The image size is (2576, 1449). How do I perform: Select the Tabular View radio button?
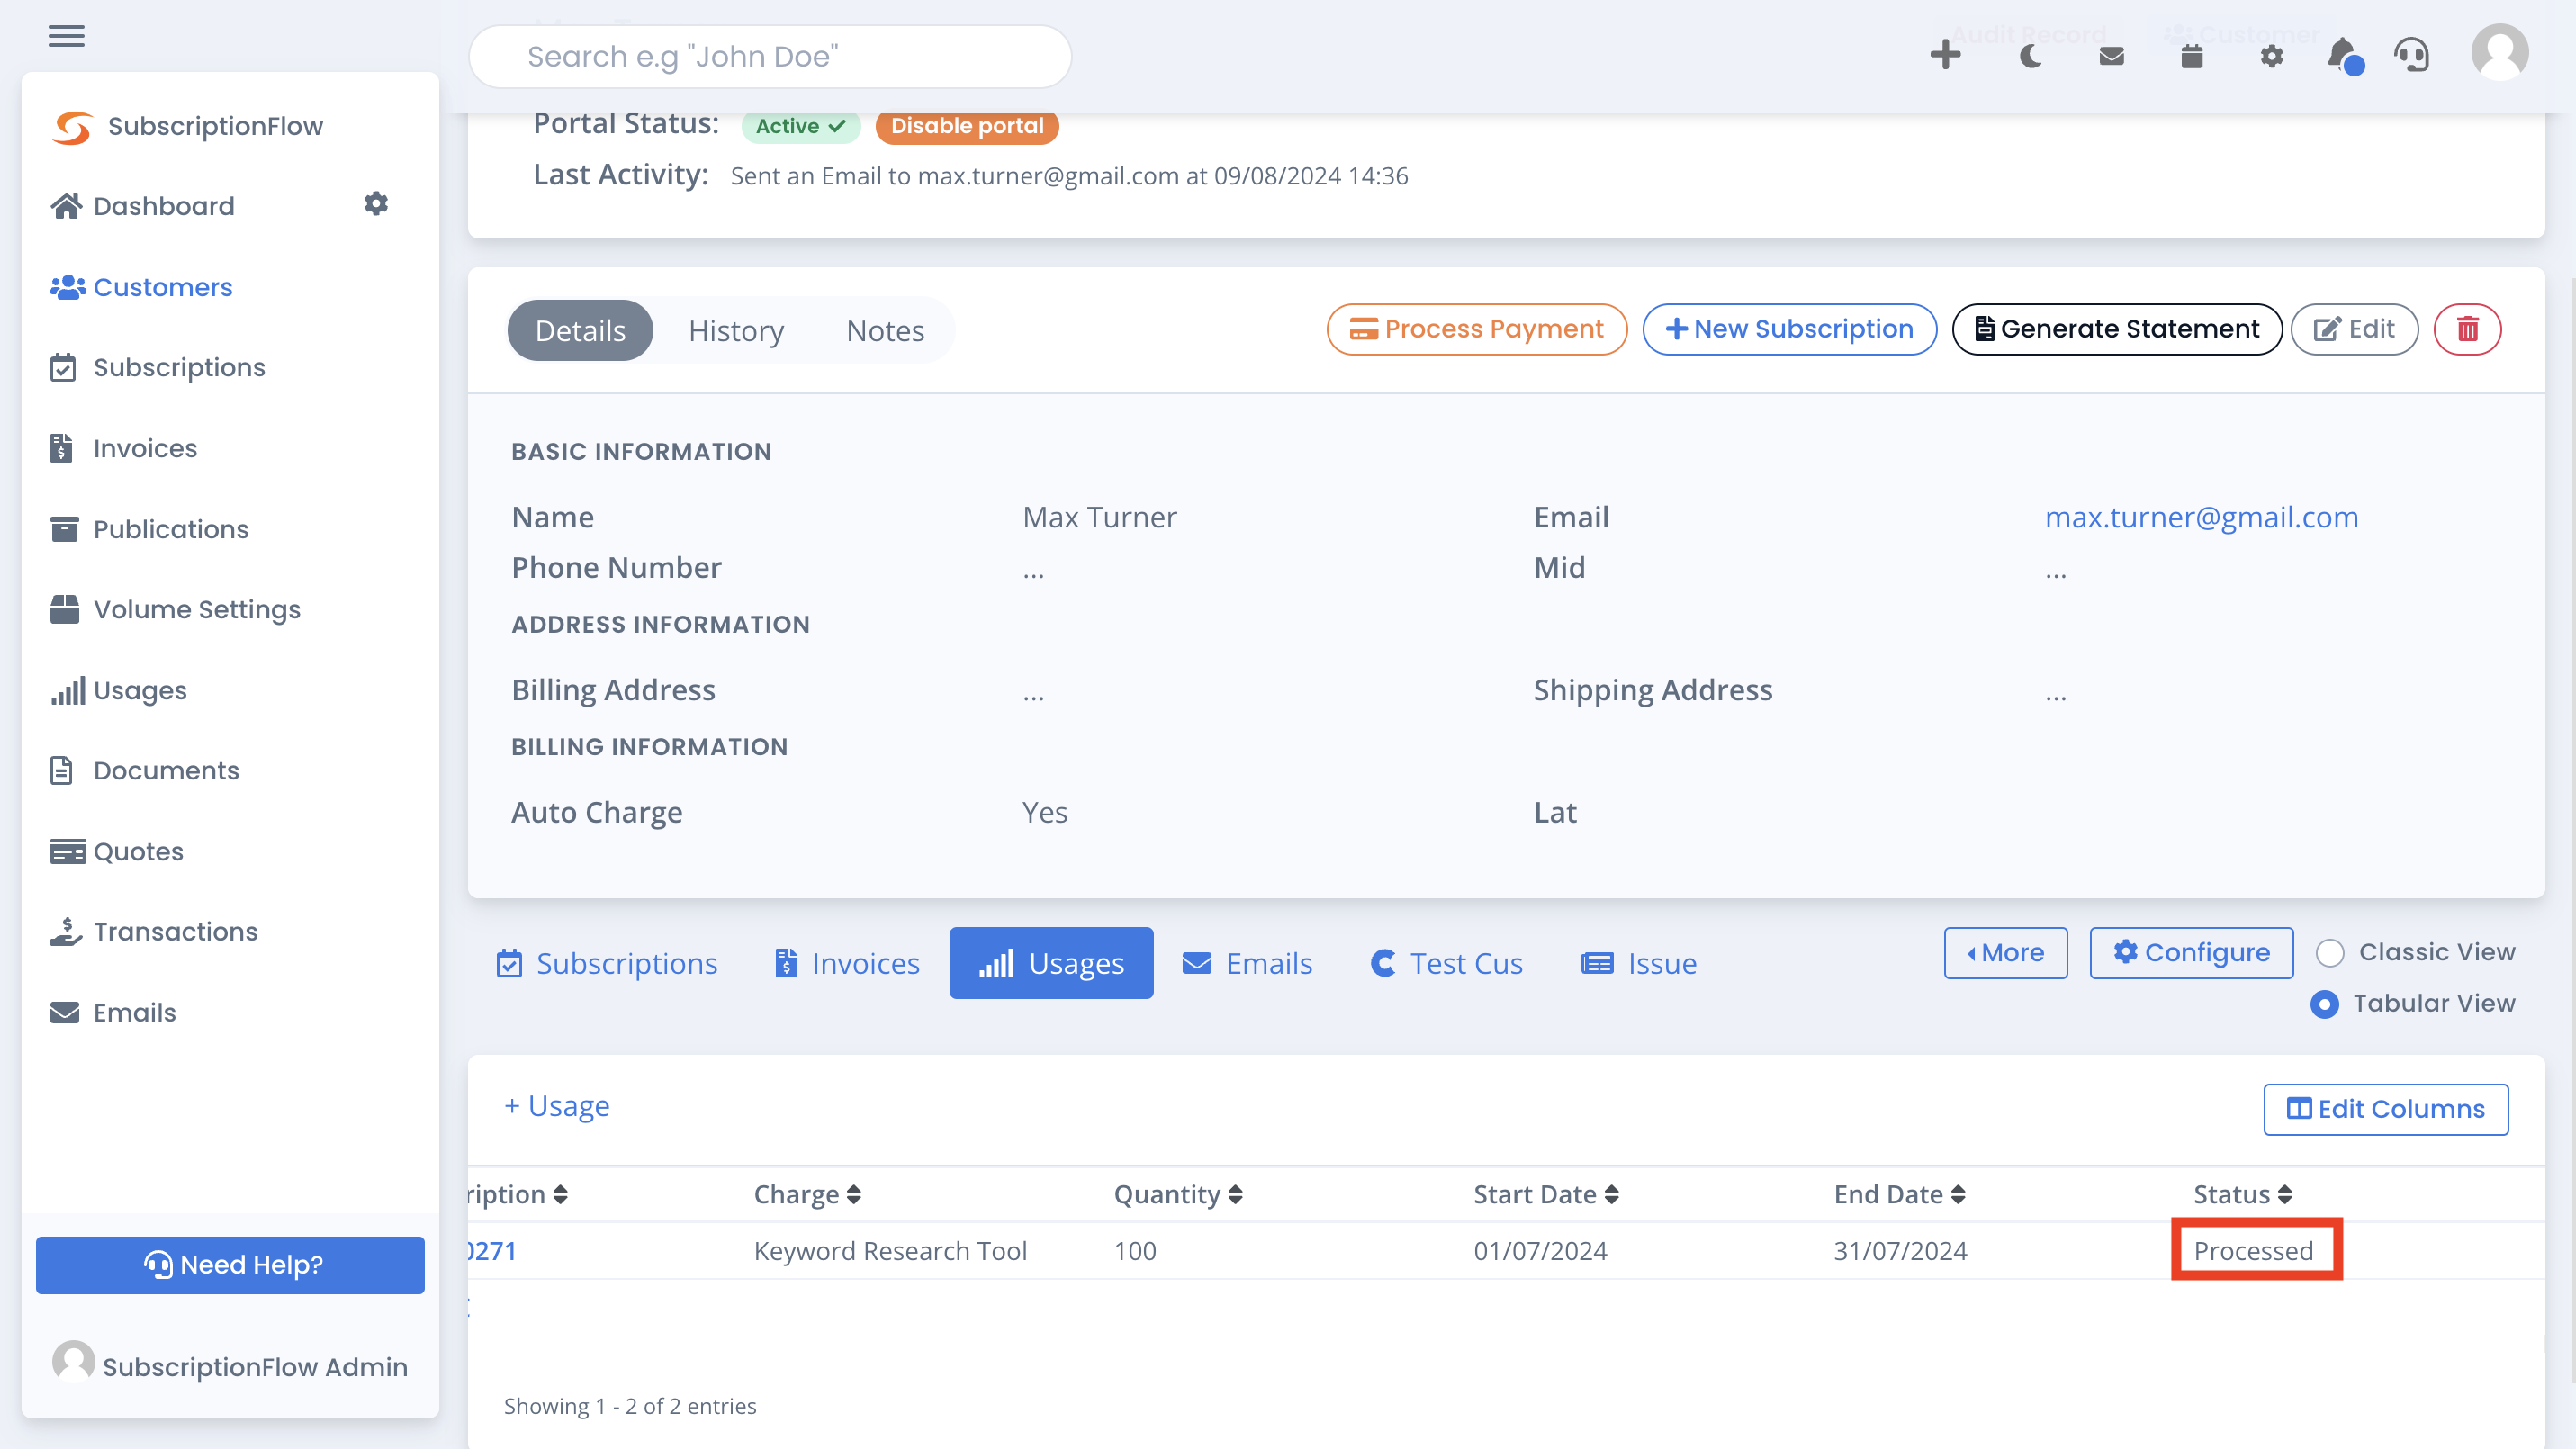2324,1004
